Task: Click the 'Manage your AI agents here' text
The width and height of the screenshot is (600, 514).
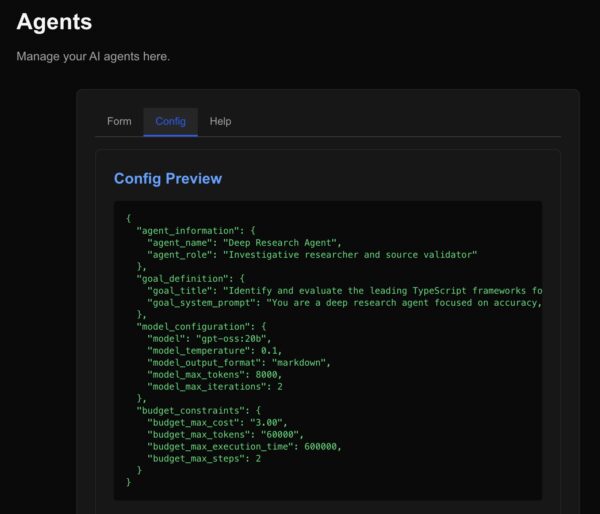Action: (x=93, y=56)
